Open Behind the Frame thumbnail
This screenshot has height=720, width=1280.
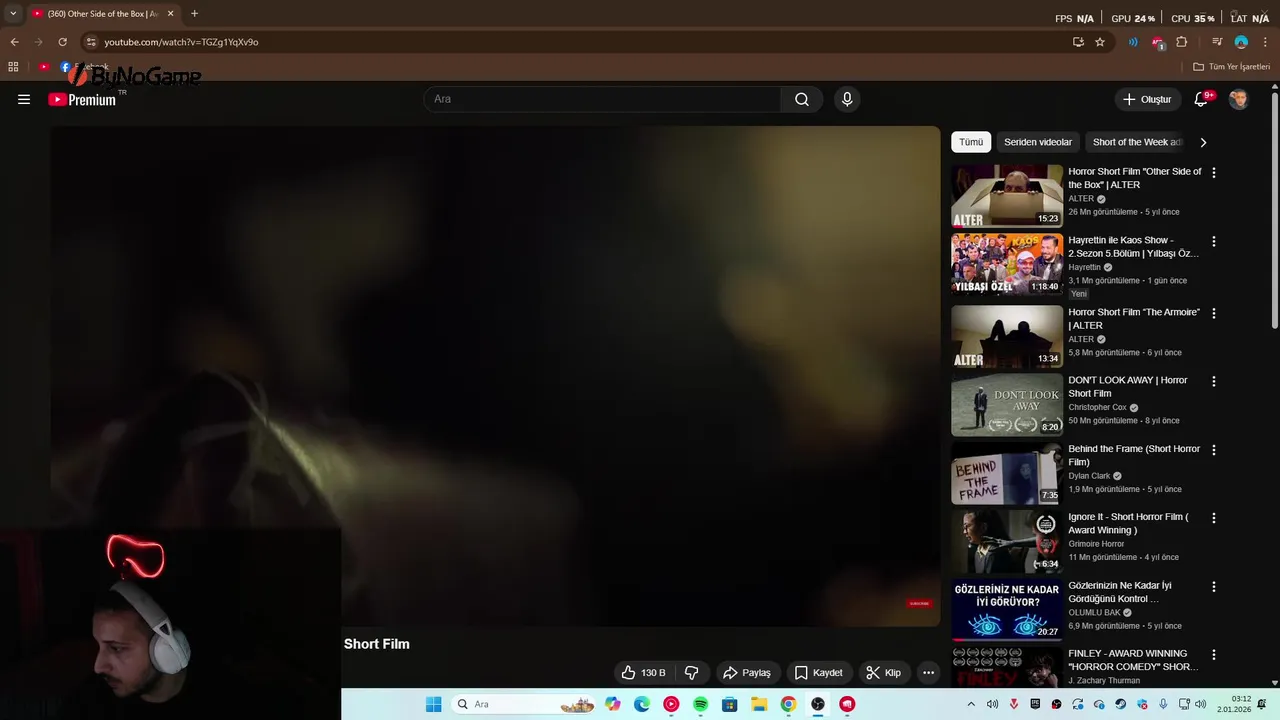tap(1007, 473)
